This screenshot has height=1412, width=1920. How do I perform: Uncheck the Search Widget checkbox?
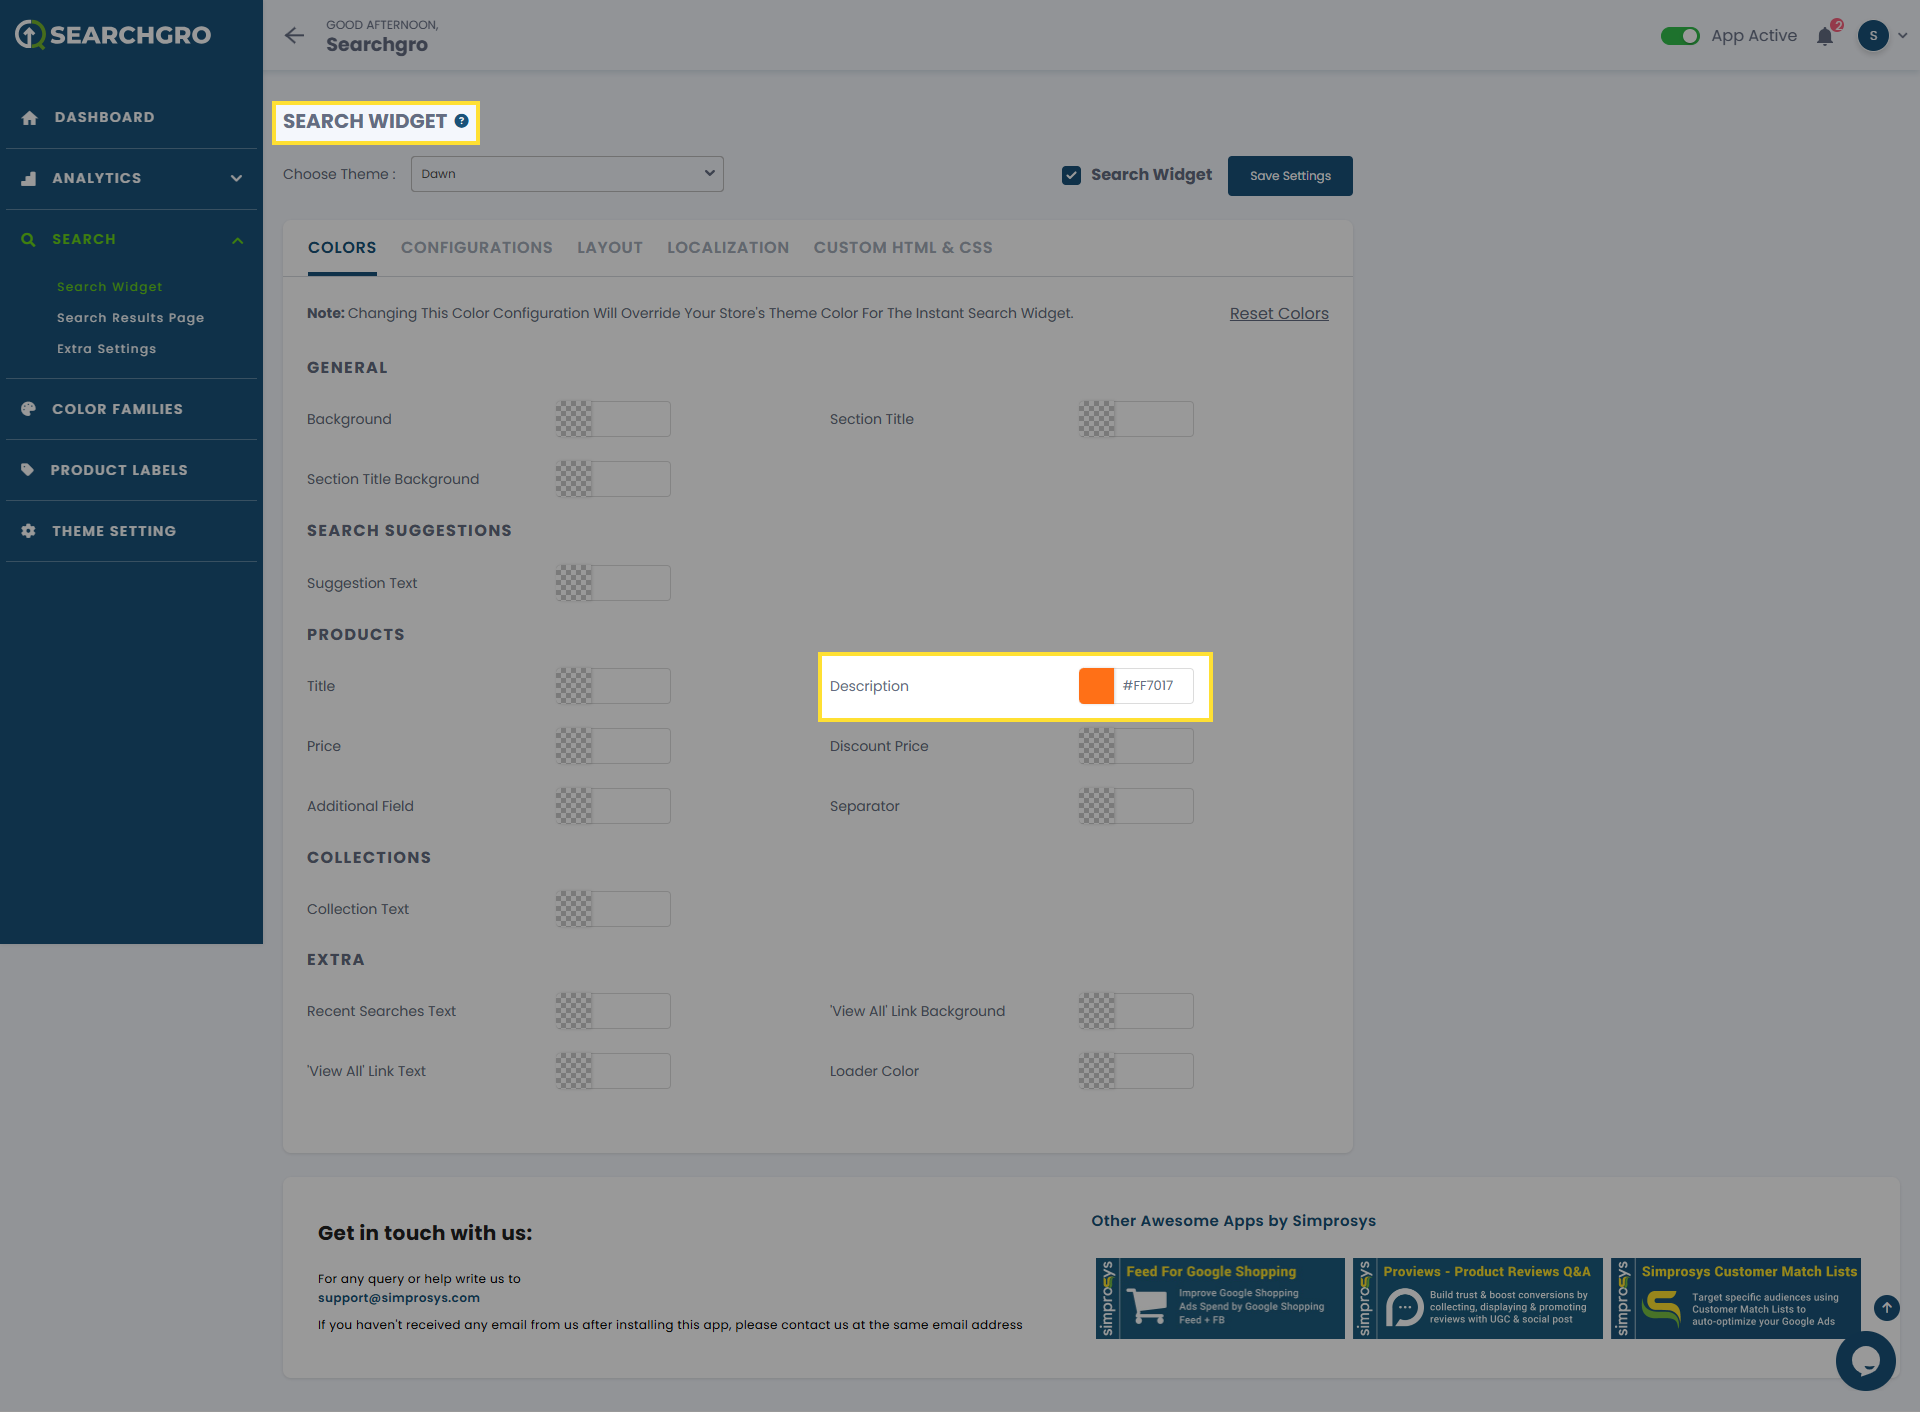click(1071, 175)
